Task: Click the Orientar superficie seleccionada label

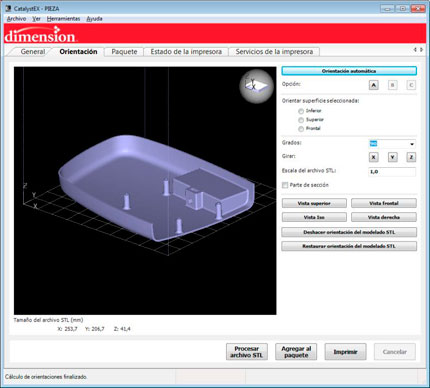Action: pos(320,101)
